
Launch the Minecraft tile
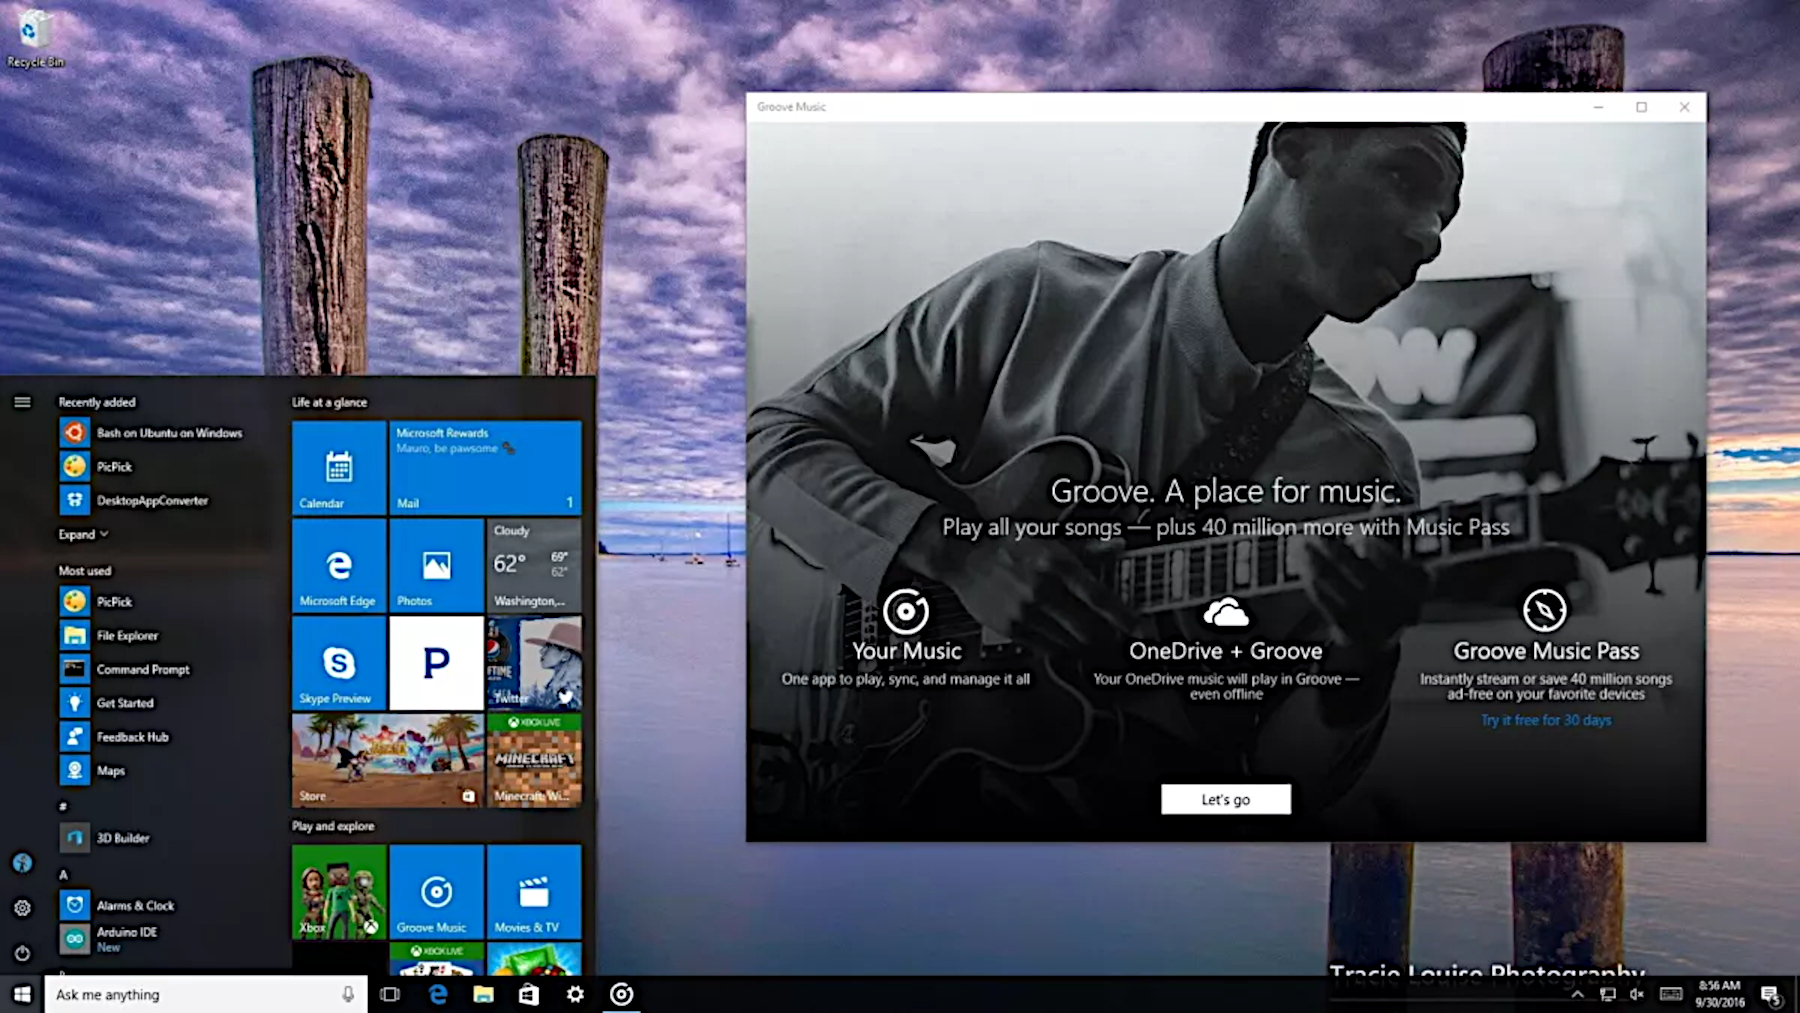(x=534, y=760)
